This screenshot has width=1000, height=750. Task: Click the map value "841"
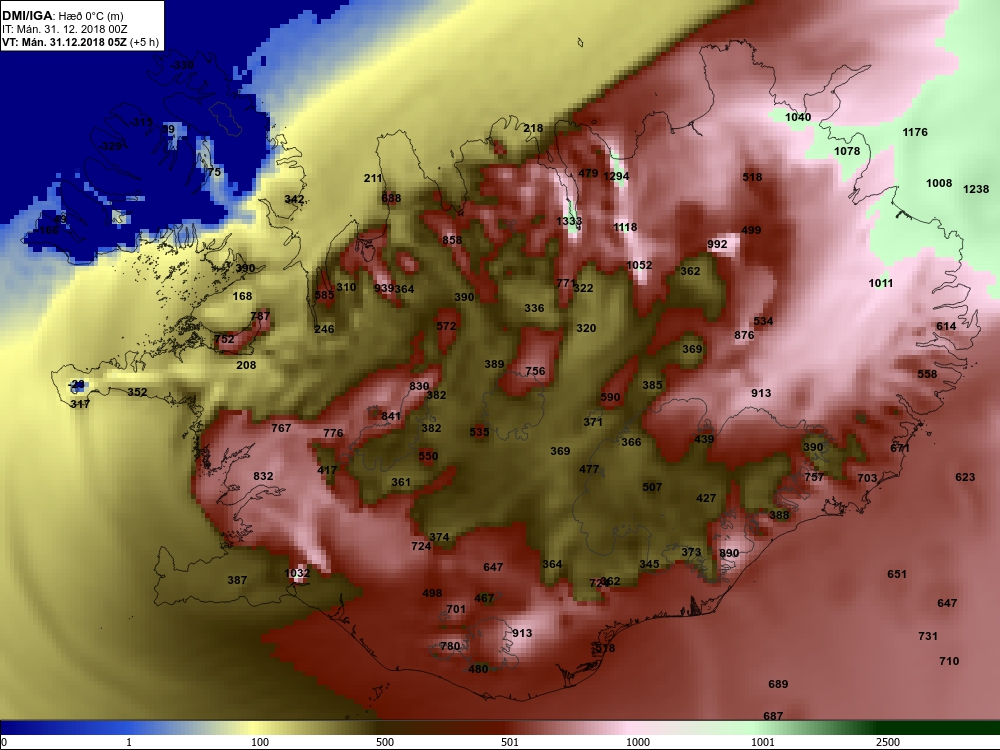coord(391,416)
